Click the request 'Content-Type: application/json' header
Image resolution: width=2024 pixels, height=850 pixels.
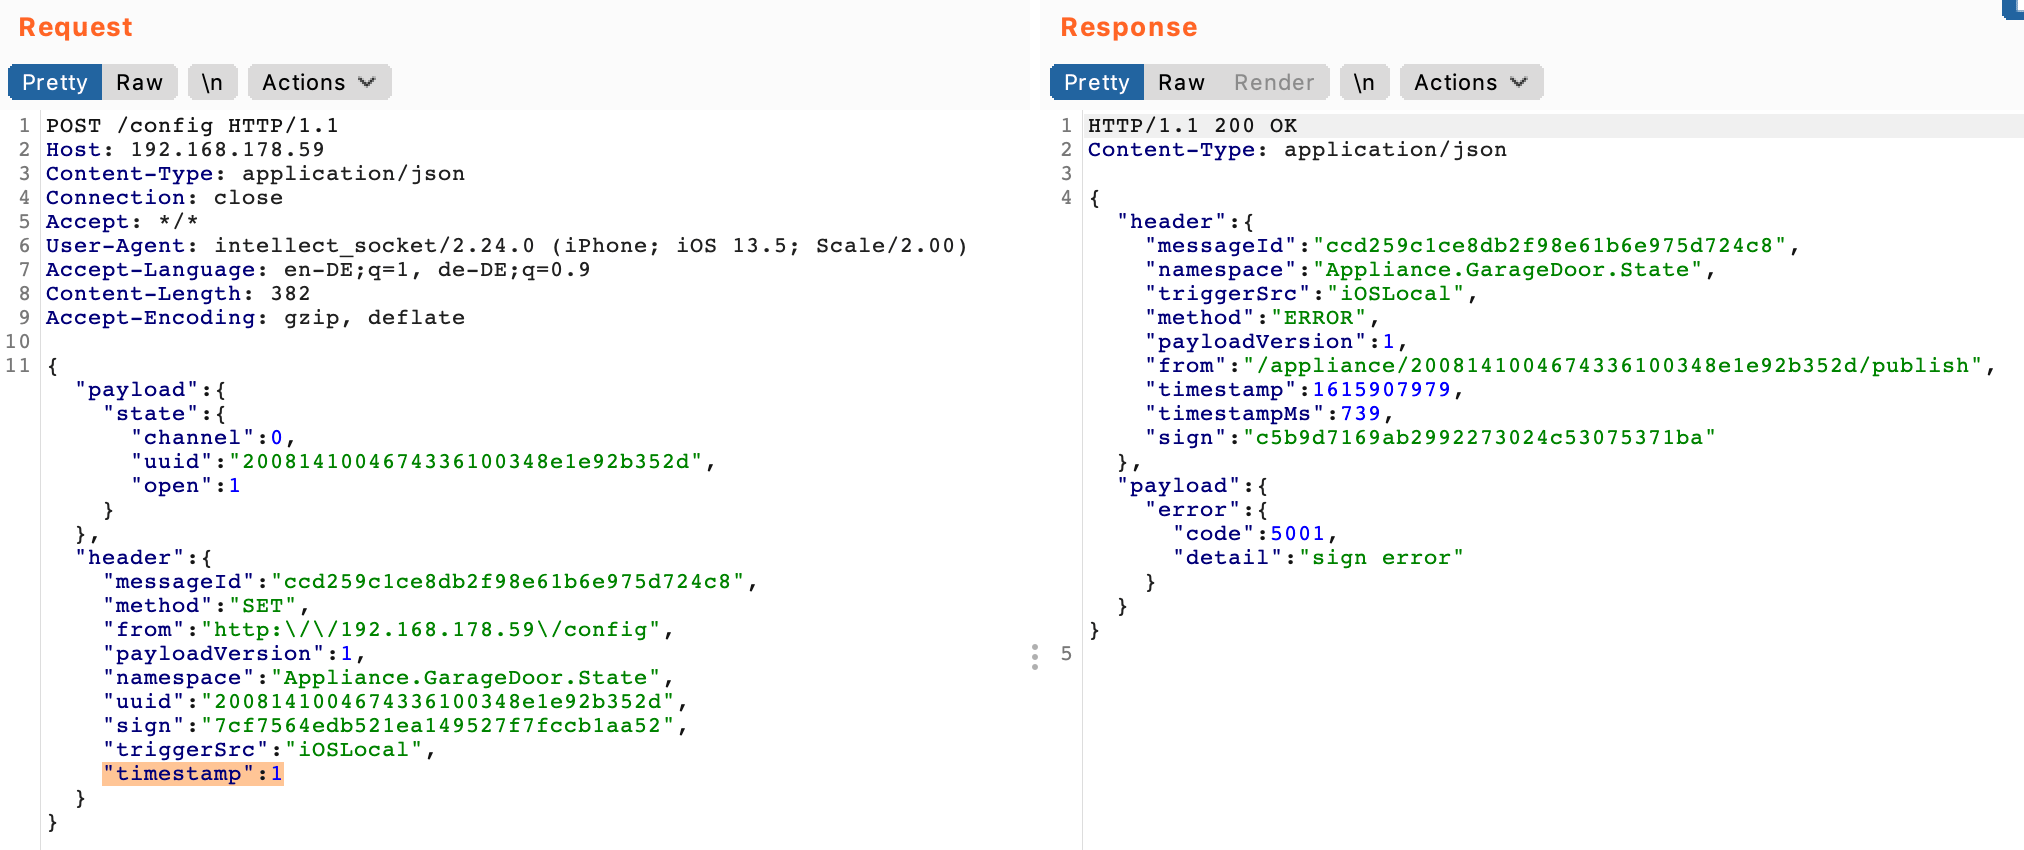pyautogui.click(x=255, y=174)
